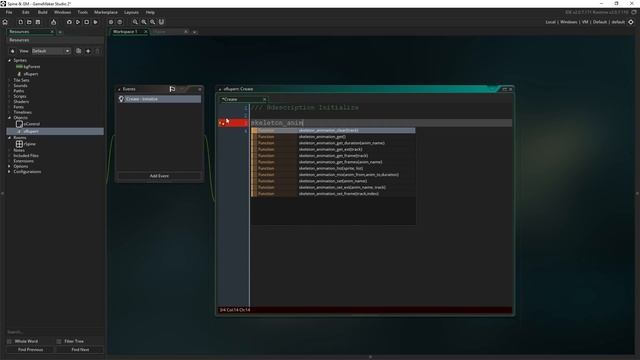Image resolution: width=640 pixels, height=360 pixels.
Task: Choose skeleton_animation_set(anim_name) suggestion
Action: click(333, 181)
